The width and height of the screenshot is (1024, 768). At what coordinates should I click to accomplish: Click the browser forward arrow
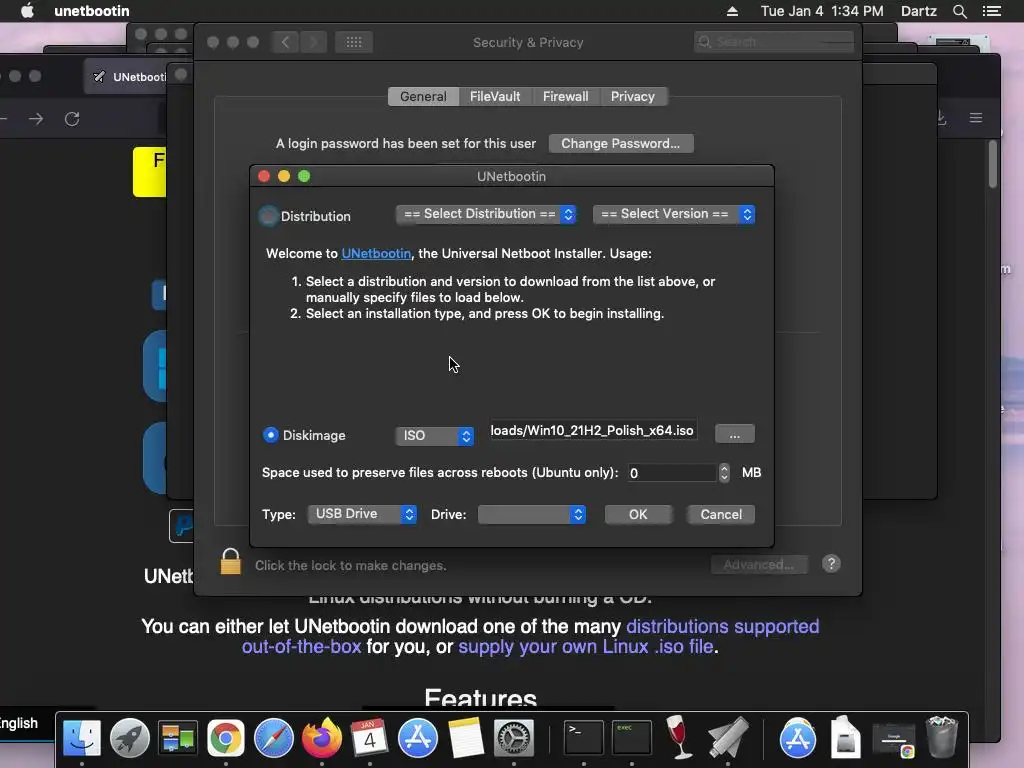click(36, 119)
